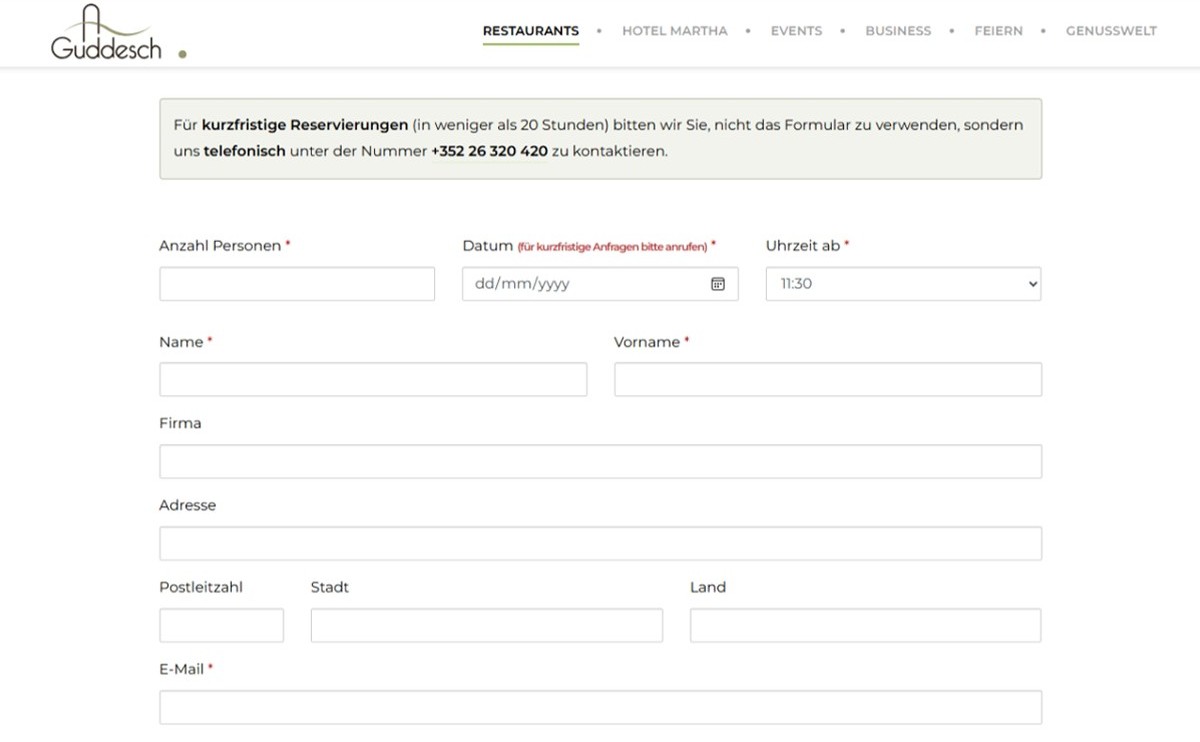The width and height of the screenshot is (1200, 742).
Task: Select the E-Mail input field
Action: coord(600,706)
